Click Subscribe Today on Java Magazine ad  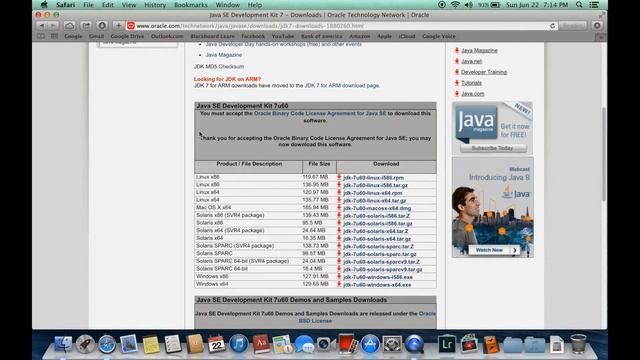point(493,148)
